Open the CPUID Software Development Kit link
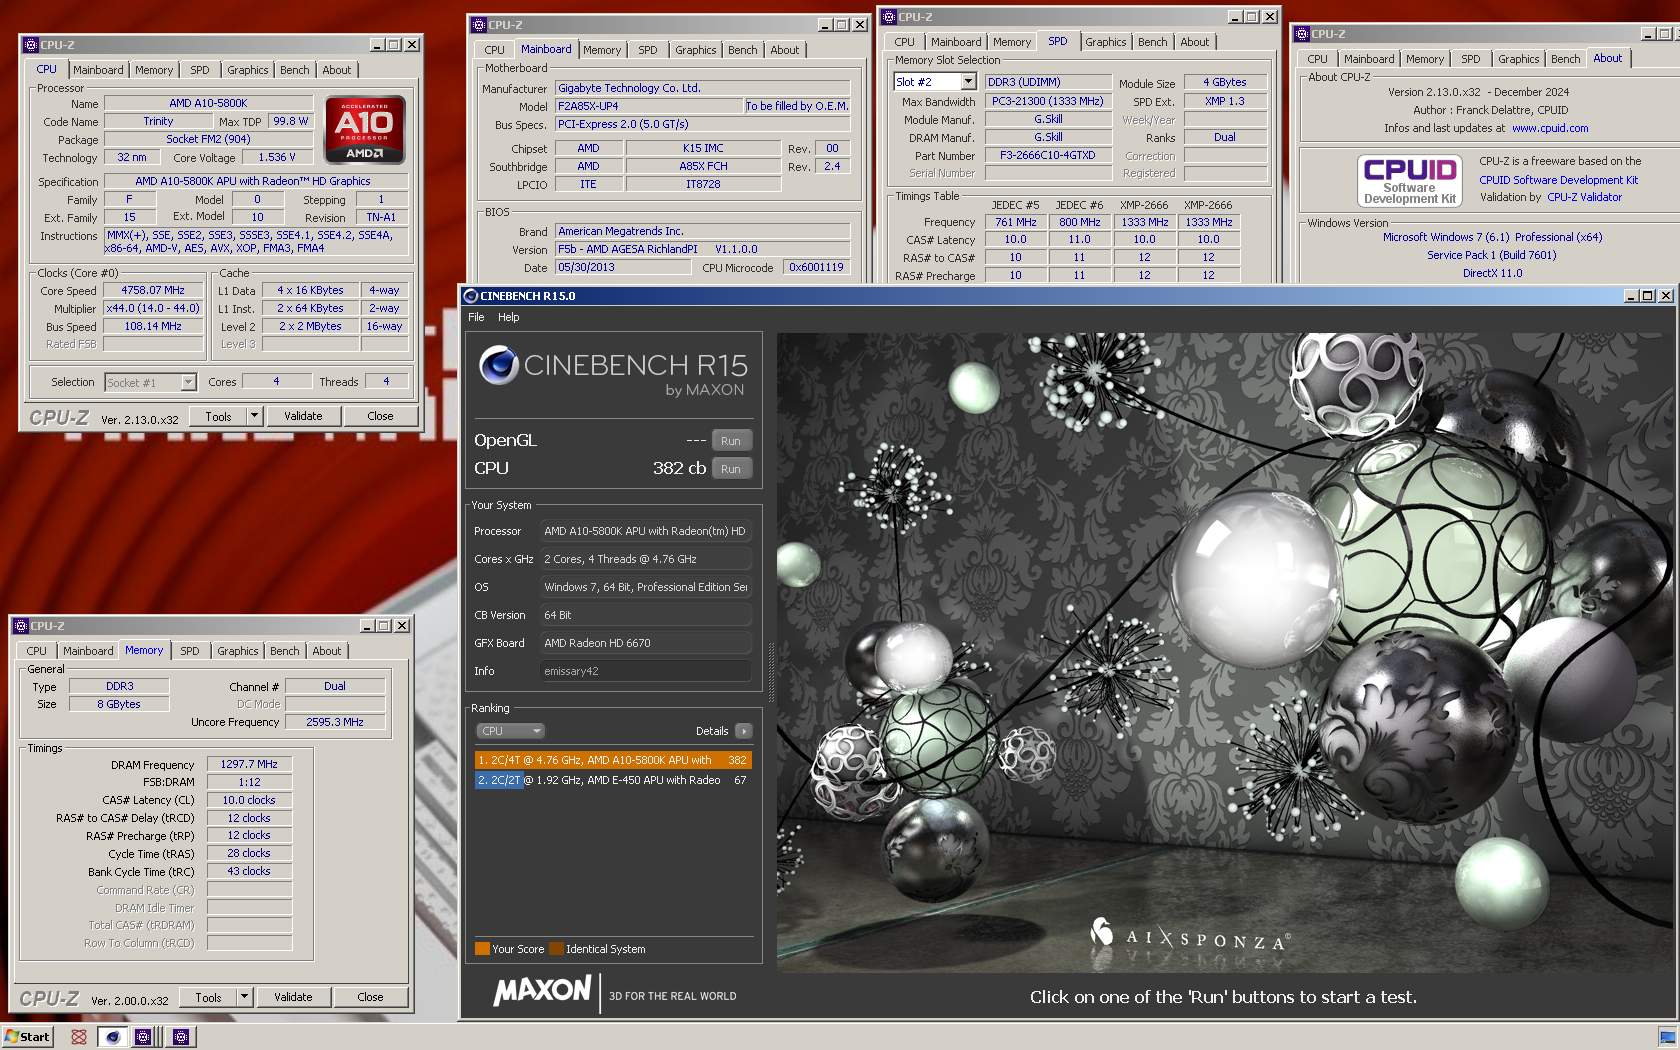 click(1558, 180)
